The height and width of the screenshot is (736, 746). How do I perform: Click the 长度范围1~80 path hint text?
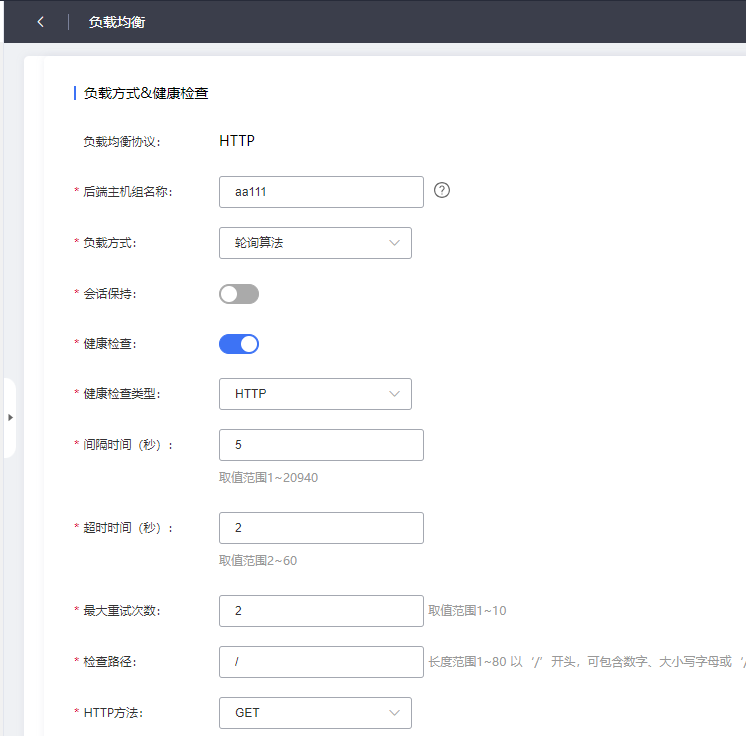[587, 662]
